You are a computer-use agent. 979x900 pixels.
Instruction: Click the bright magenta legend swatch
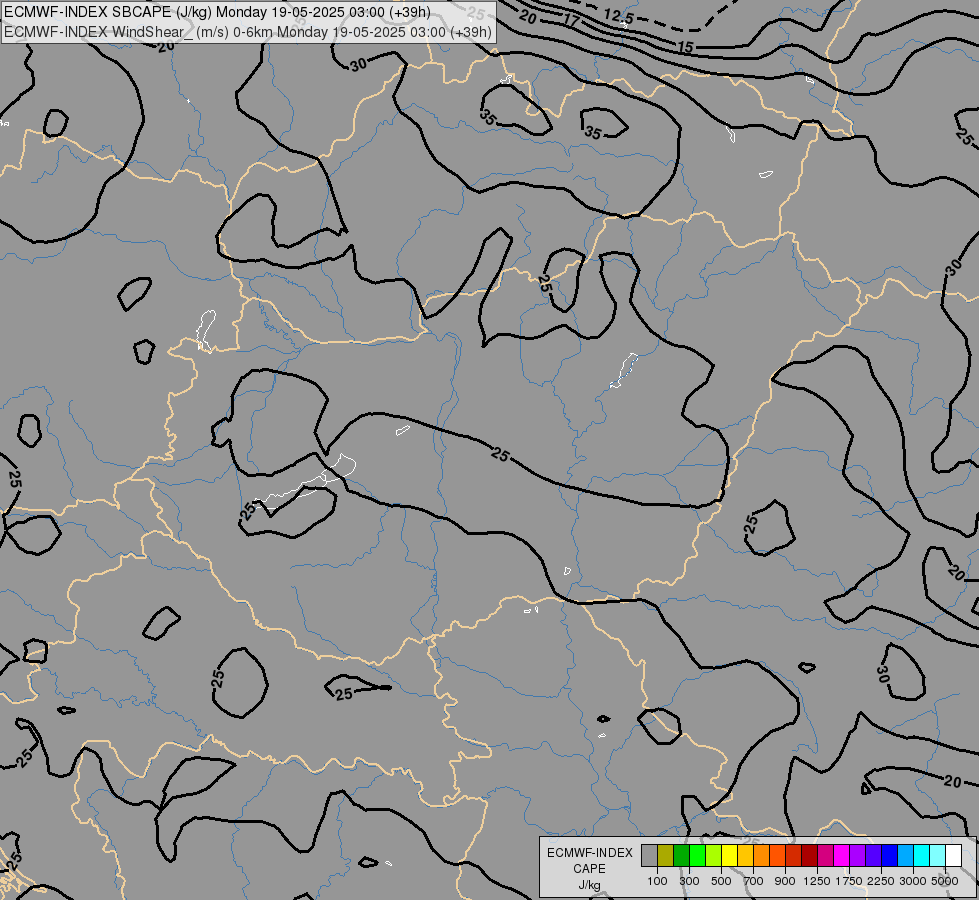coord(842,856)
